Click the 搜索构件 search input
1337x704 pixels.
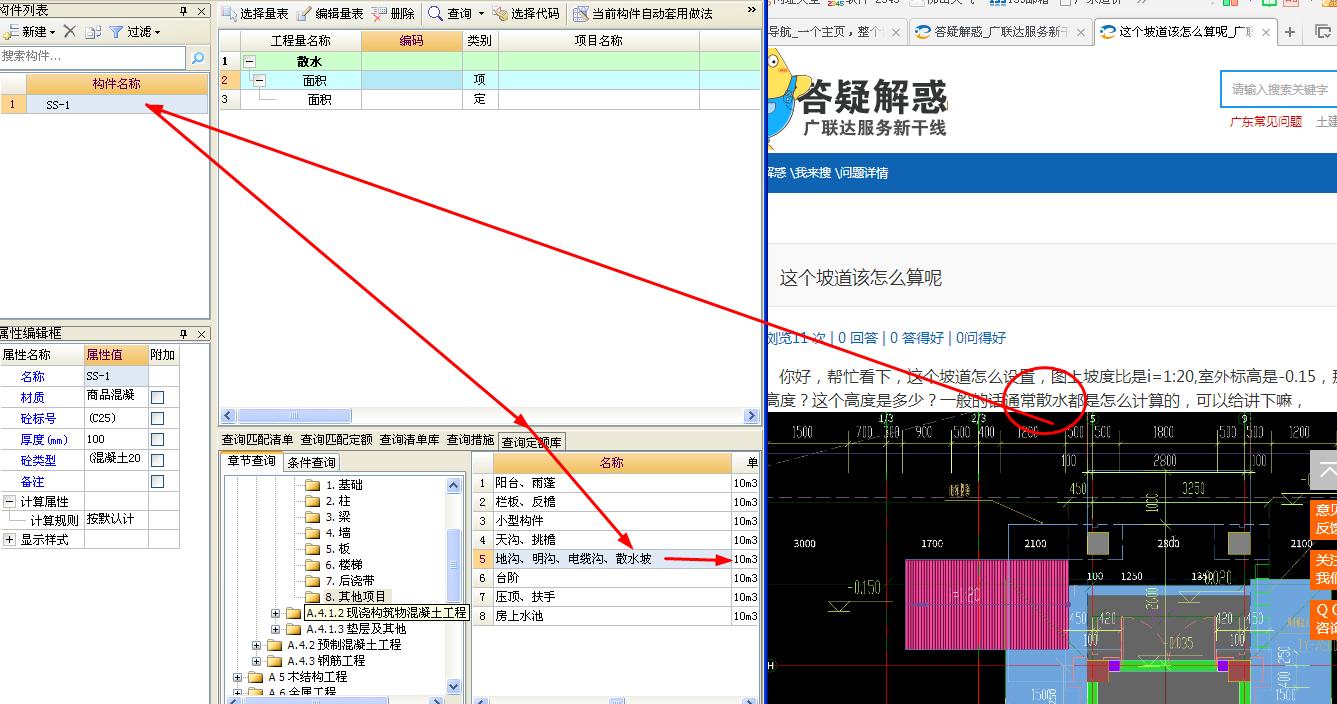tap(93, 57)
